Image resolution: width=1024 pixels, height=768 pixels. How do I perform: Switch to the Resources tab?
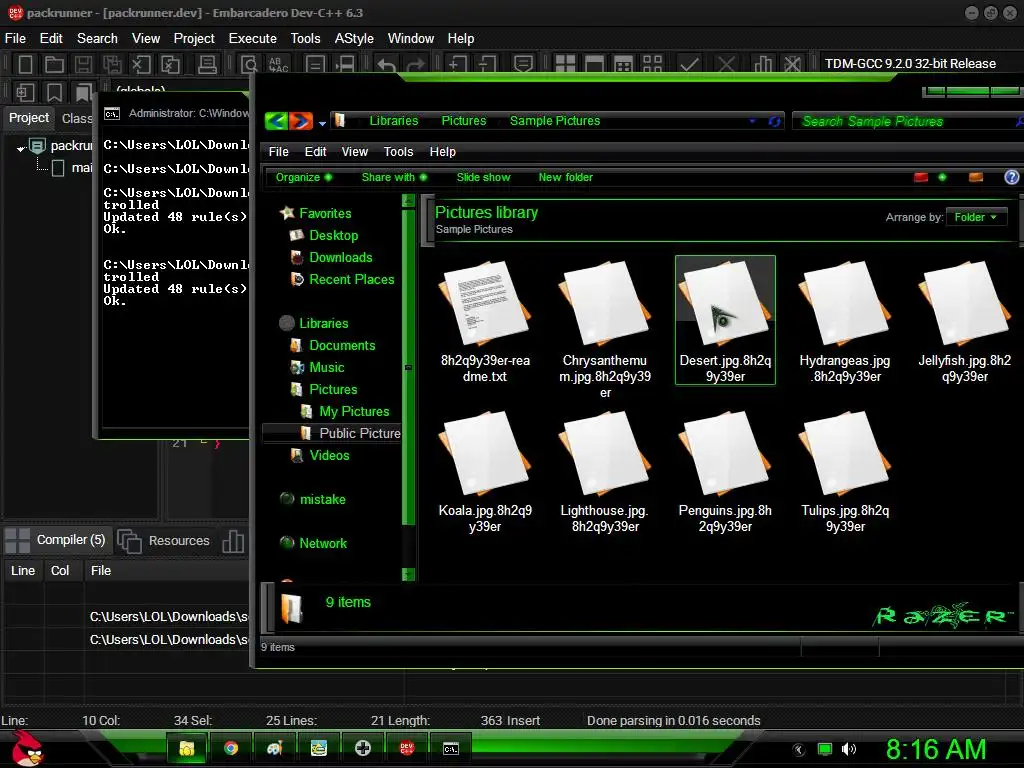[x=165, y=541]
